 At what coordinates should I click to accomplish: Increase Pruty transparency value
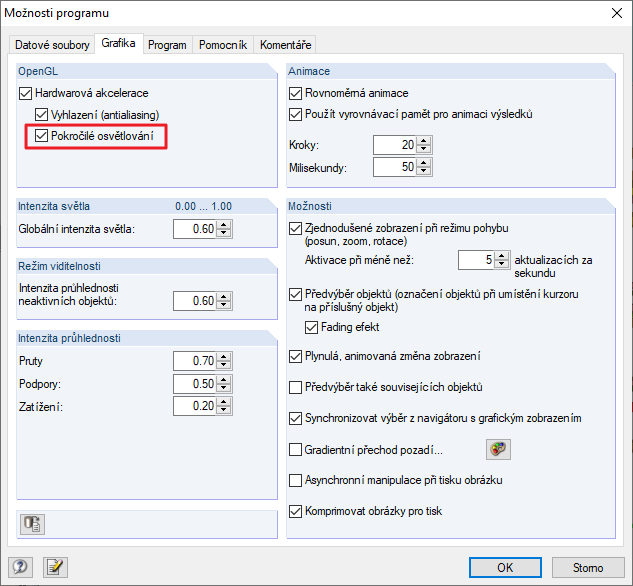pos(224,356)
